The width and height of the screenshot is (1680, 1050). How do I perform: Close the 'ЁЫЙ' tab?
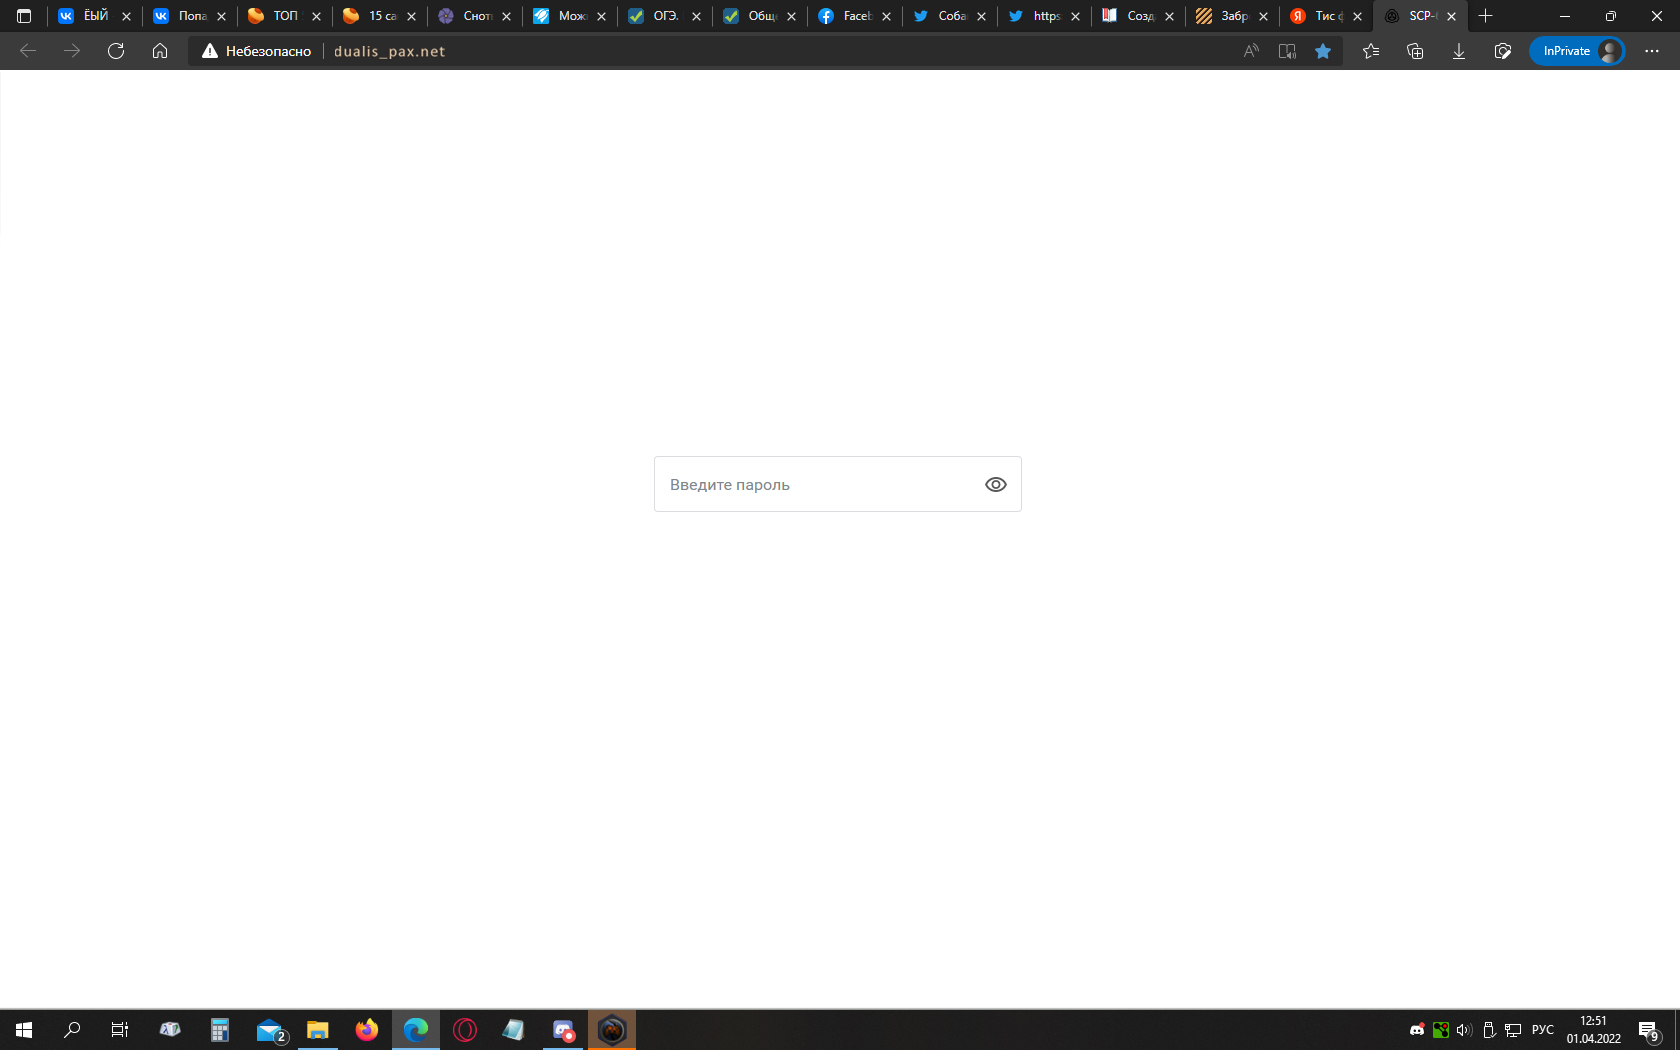126,16
